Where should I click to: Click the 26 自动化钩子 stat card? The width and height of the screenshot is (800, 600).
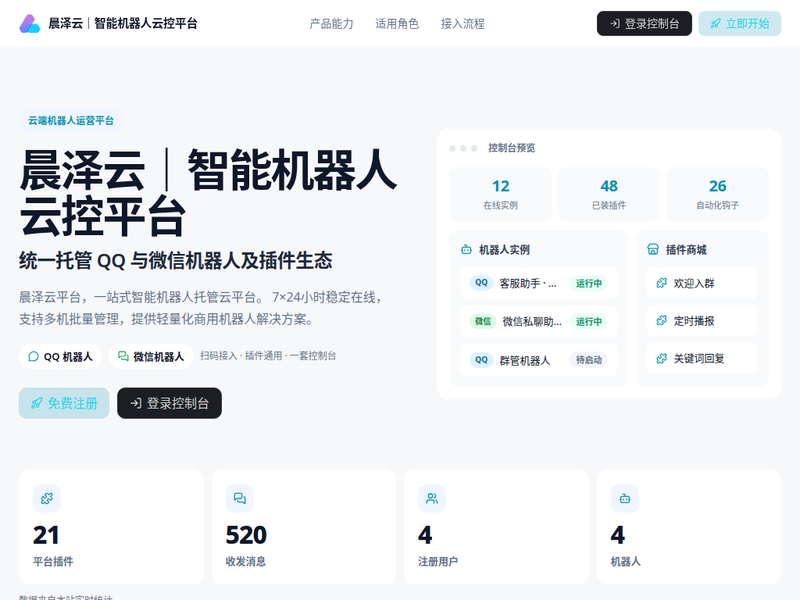[717, 194]
